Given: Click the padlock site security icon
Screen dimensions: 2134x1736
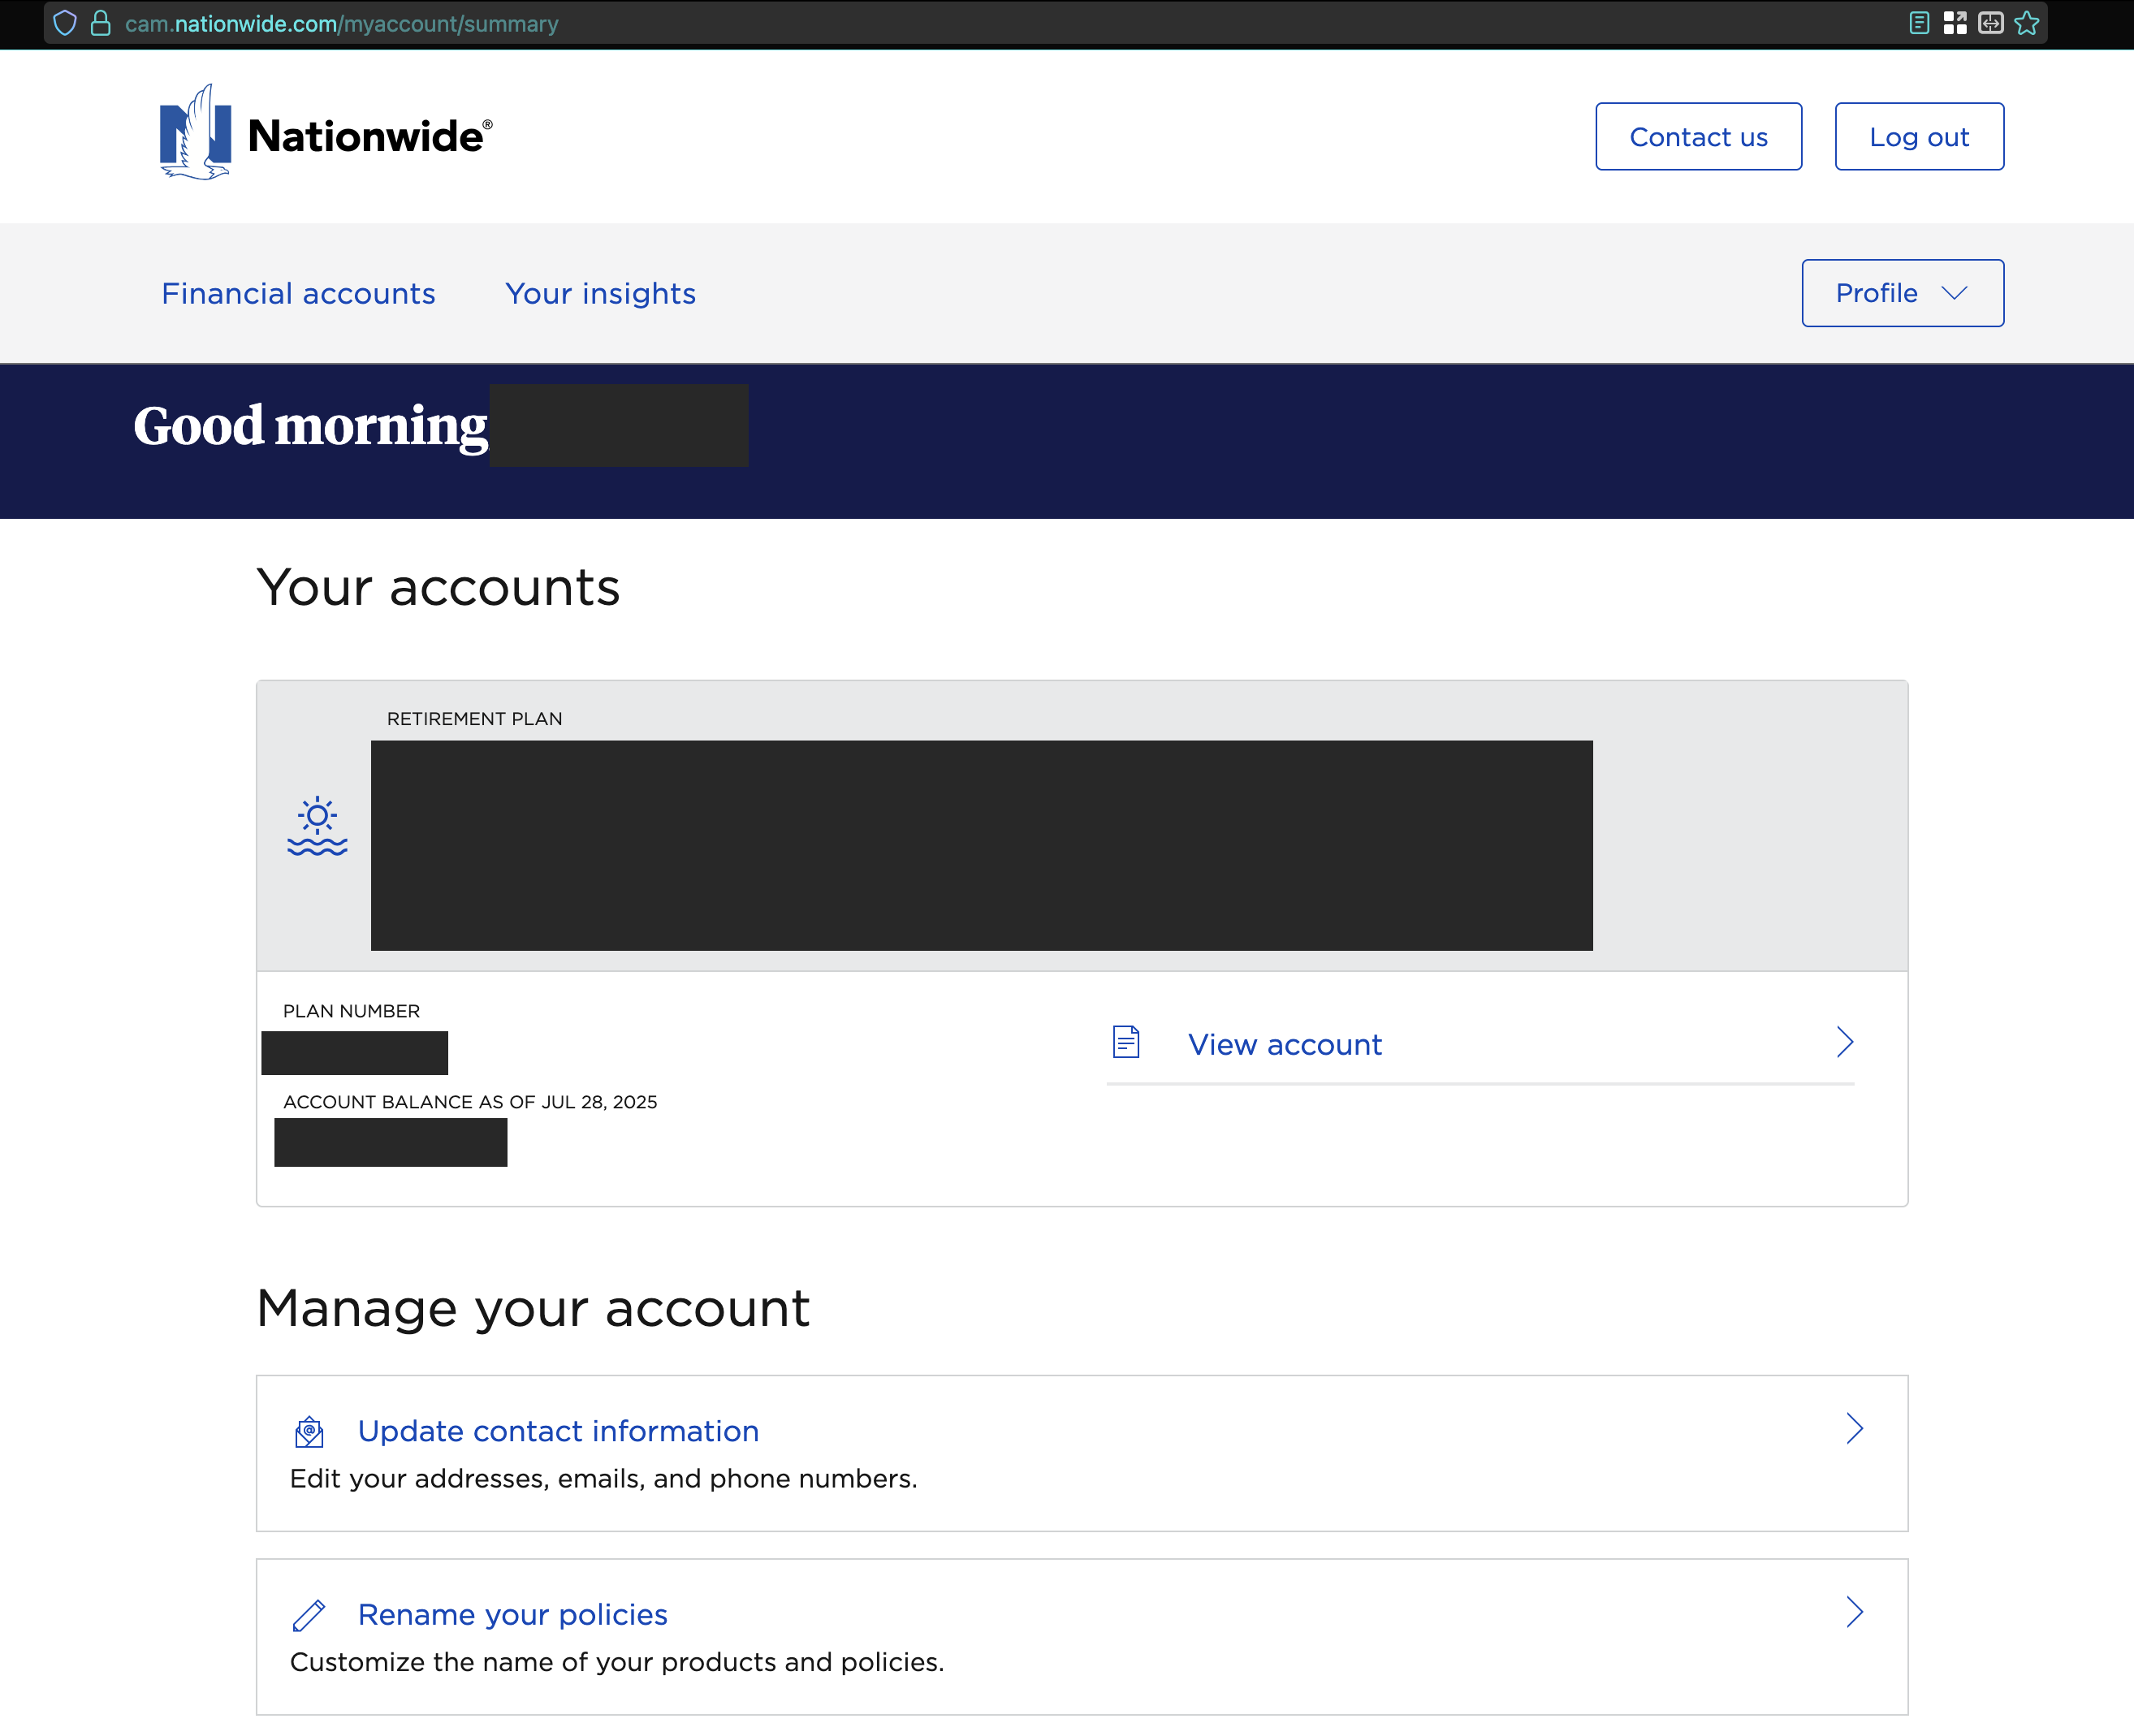Looking at the screenshot, I should pyautogui.click(x=100, y=23).
